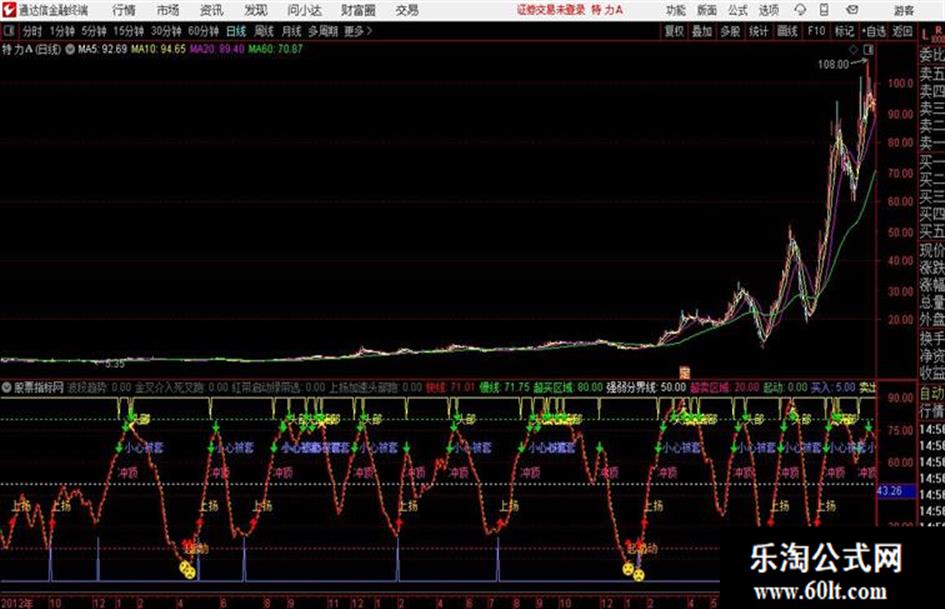
Task: Add stock via the 自选 button
Action: (874, 31)
